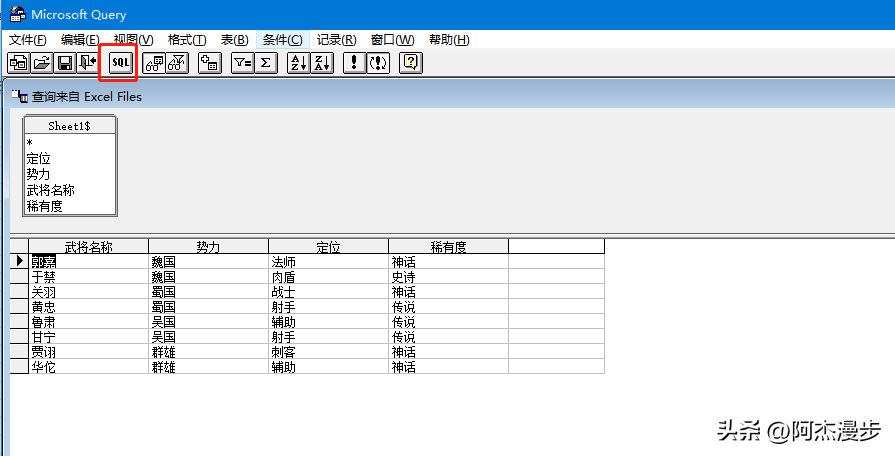Click the 刺客 cell in 贾诩 row
The image size is (895, 456).
click(328, 351)
